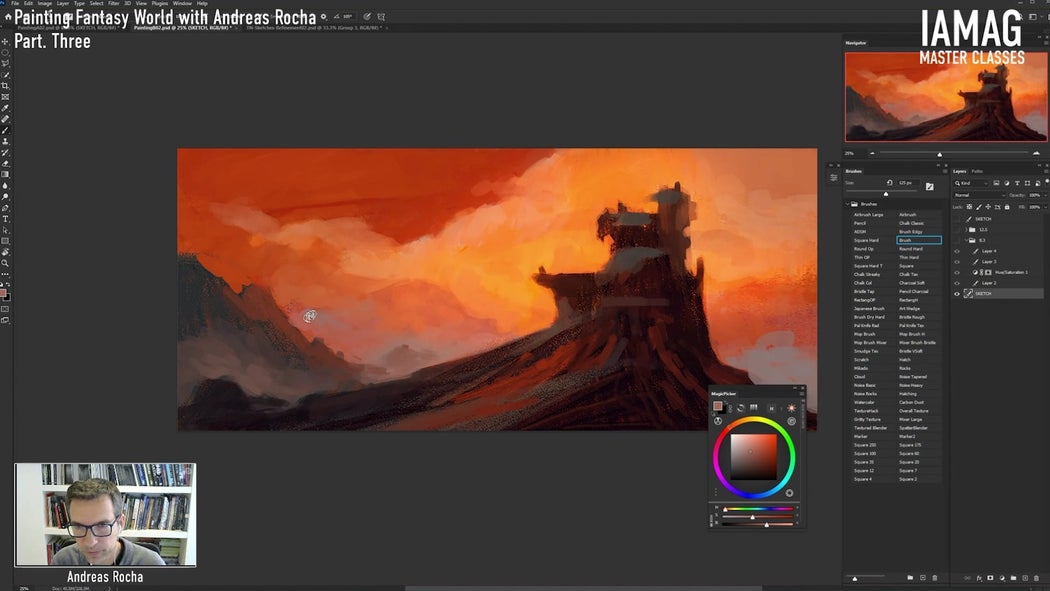Hide the bottom SKETCH layer
This screenshot has width=1050, height=591.
click(957, 292)
